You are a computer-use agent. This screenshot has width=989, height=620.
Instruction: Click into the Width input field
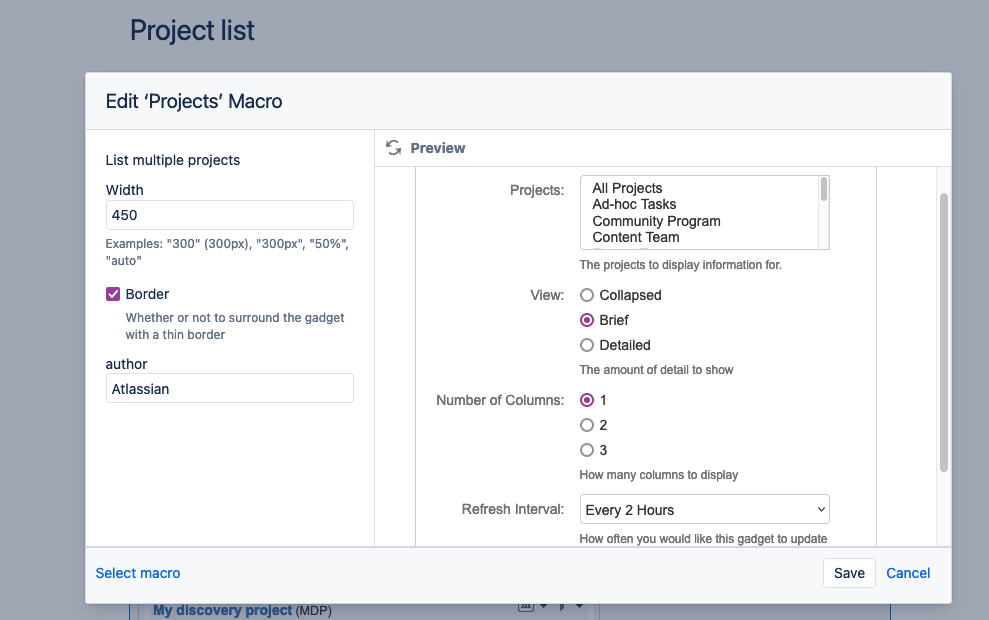coord(229,215)
